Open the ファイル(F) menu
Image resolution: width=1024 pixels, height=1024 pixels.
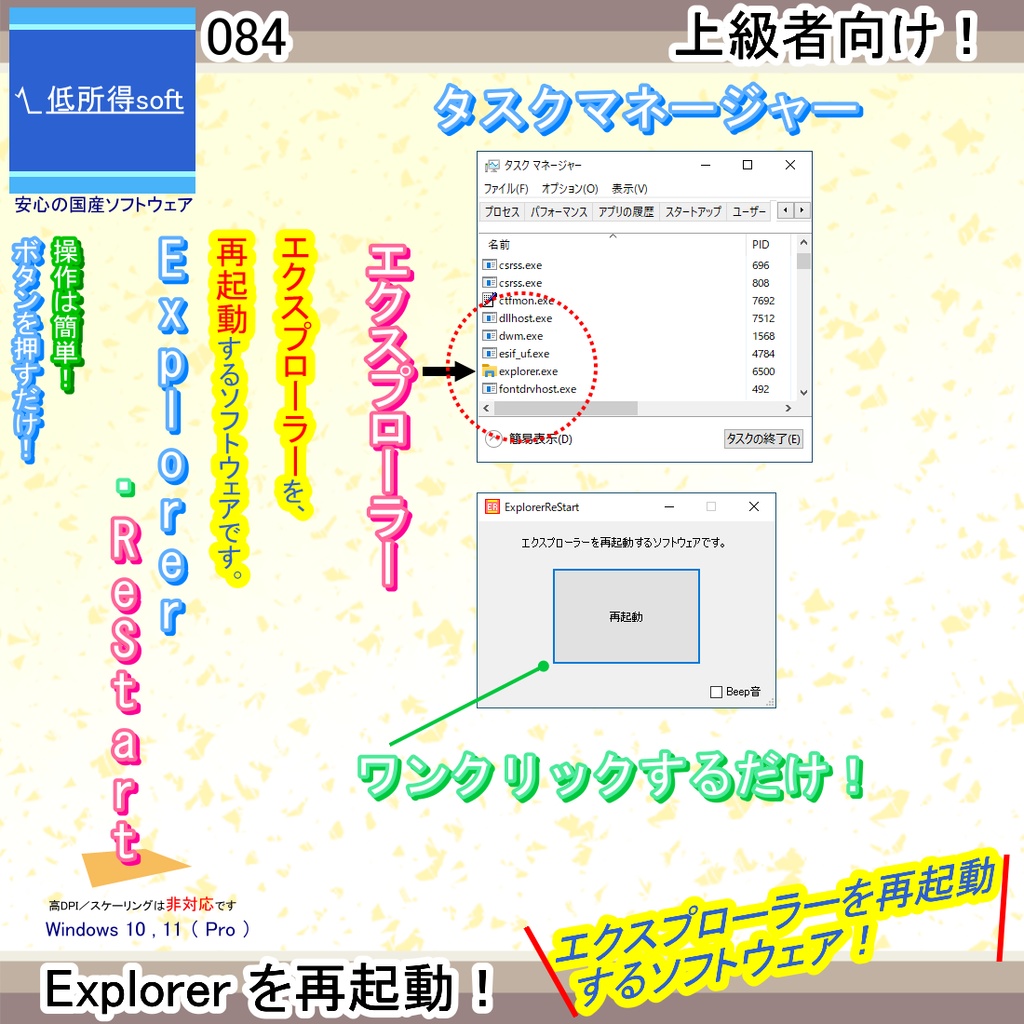click(x=505, y=189)
